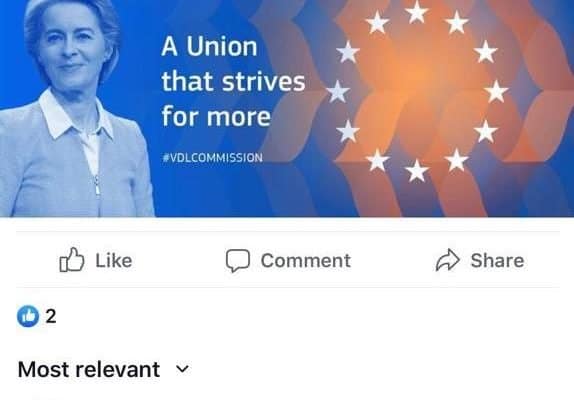This screenshot has height=400, width=574.
Task: Open the "Most relevant" comment sort menu
Action: (104, 369)
